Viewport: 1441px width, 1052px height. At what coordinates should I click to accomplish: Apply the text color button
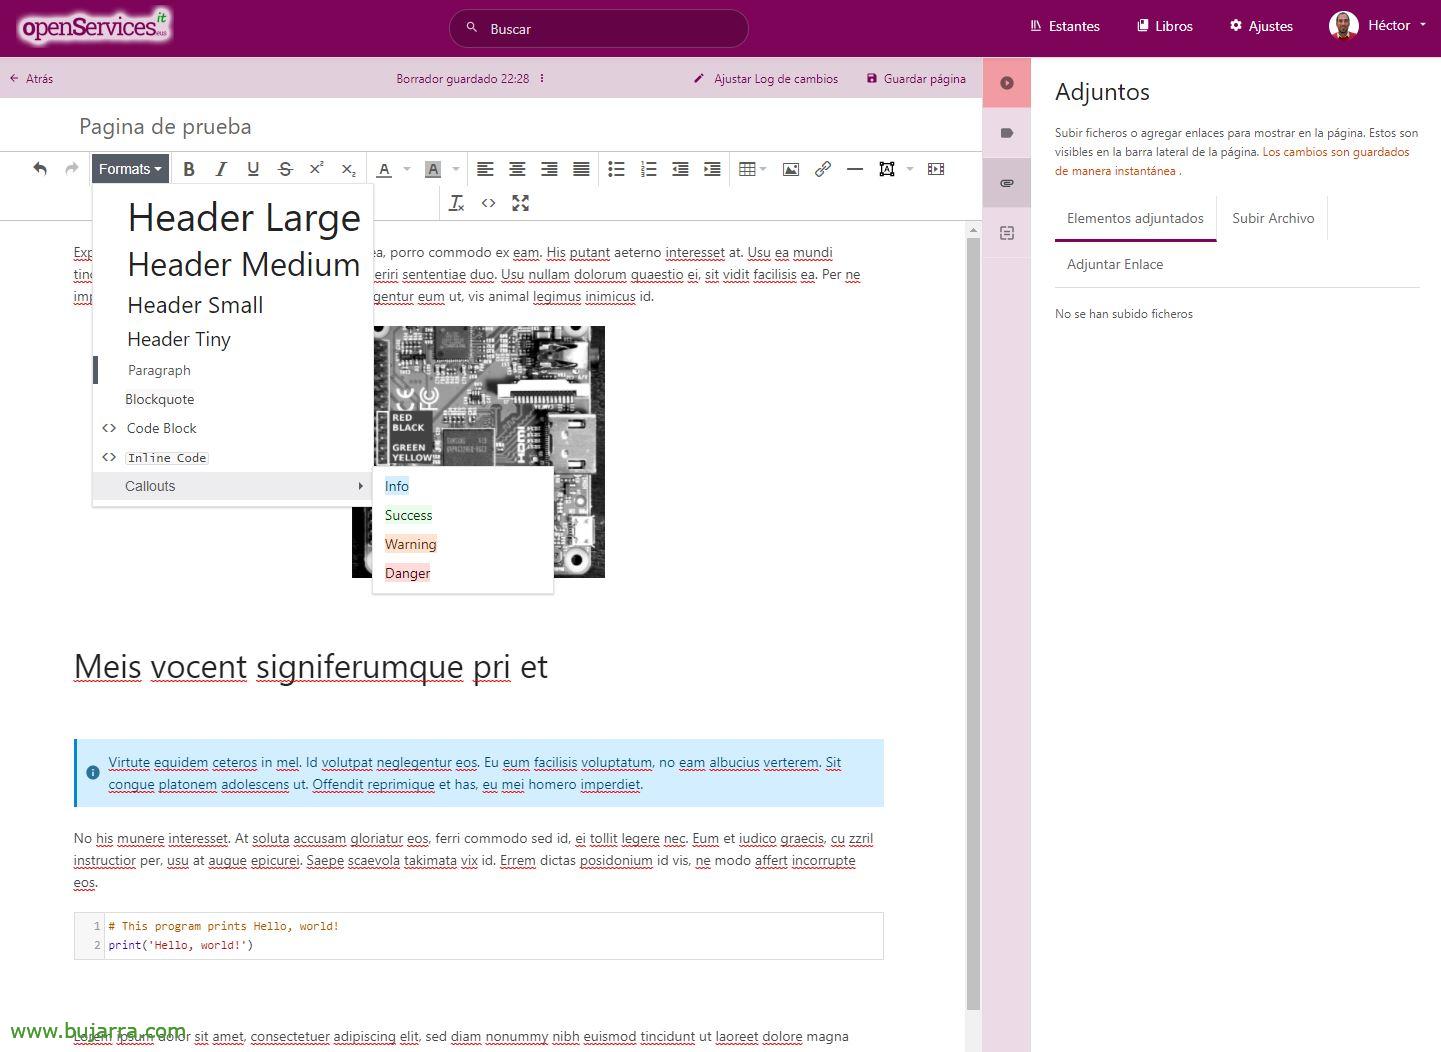pos(384,169)
